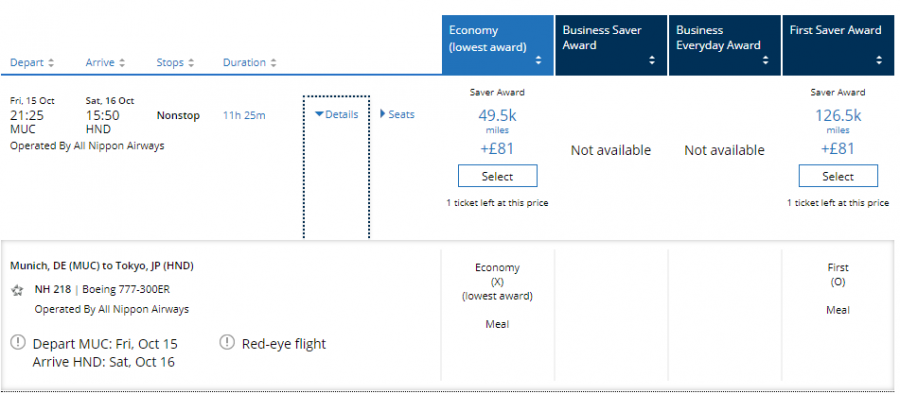The image size is (900, 394).
Task: Click the sort arrows icon next to Arrive
Action: point(122,63)
